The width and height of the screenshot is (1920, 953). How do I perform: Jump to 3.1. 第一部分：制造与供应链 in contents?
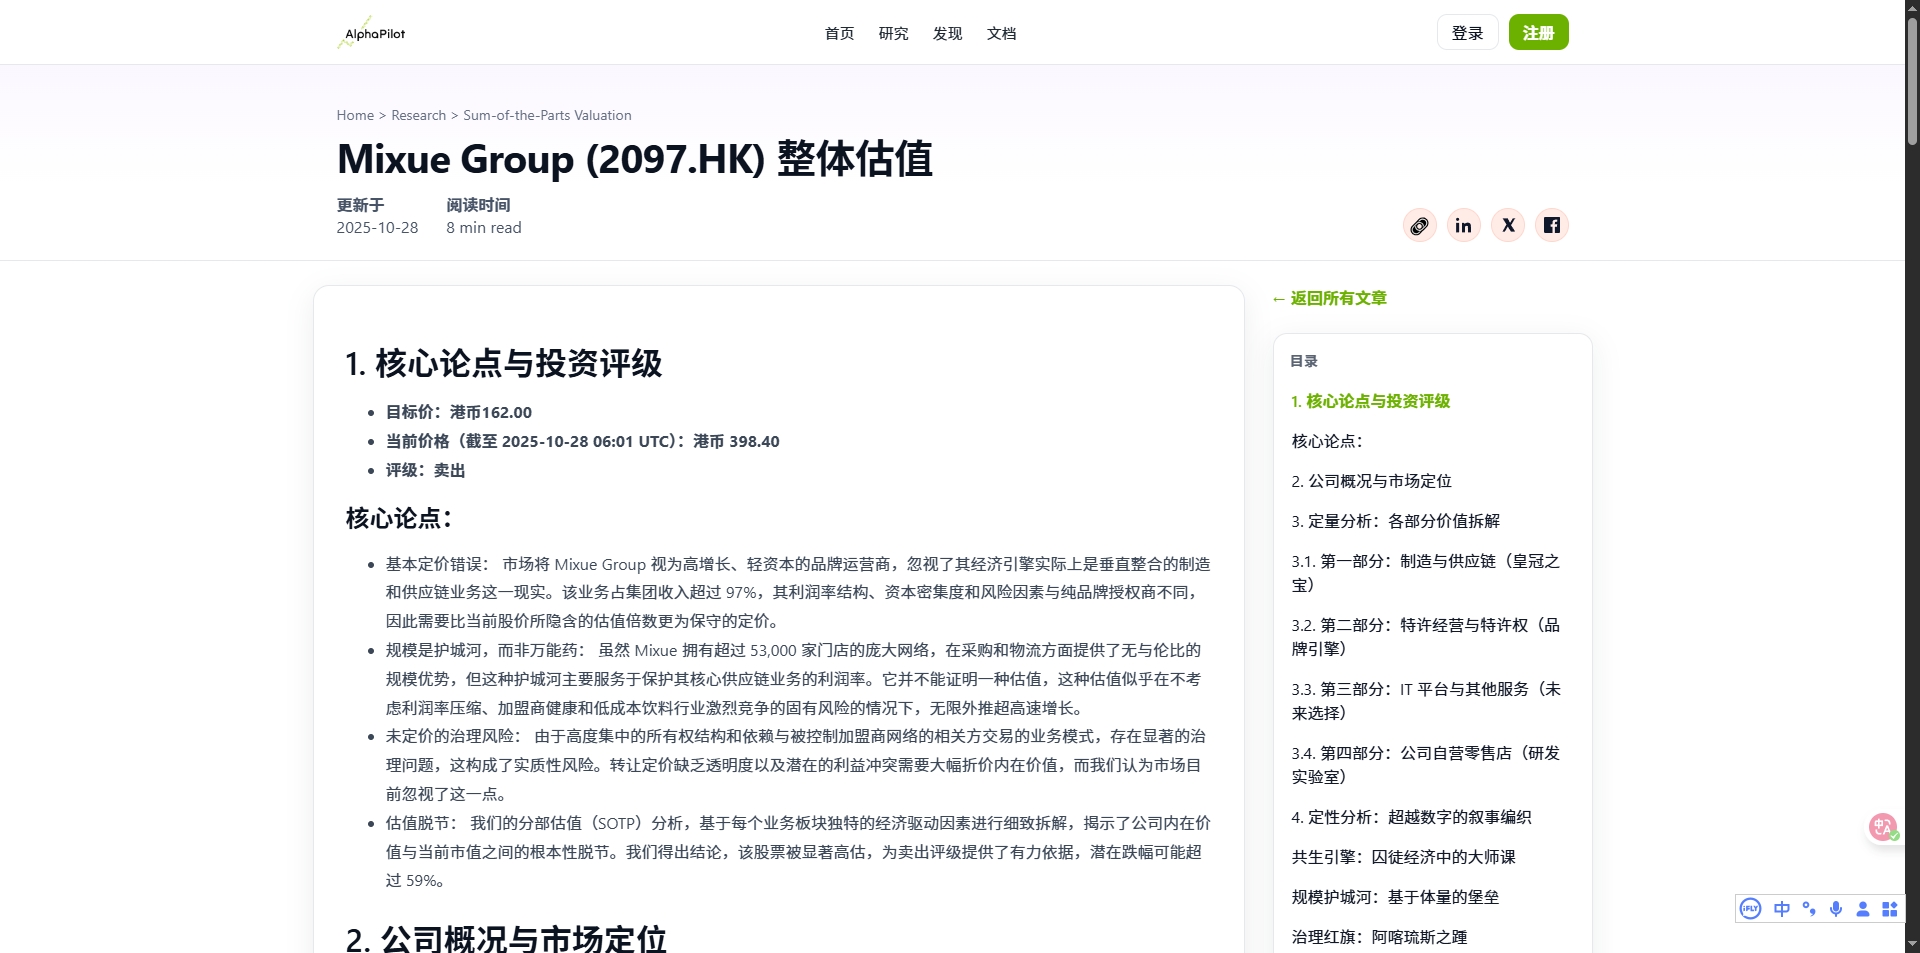click(x=1425, y=573)
